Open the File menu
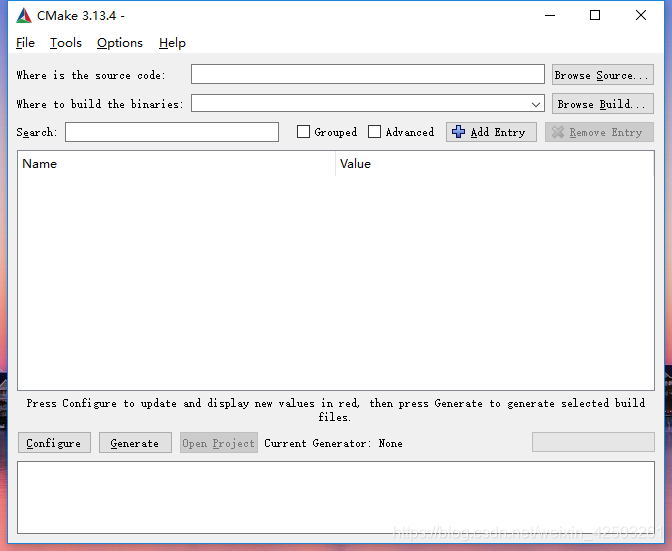 pyautogui.click(x=25, y=43)
